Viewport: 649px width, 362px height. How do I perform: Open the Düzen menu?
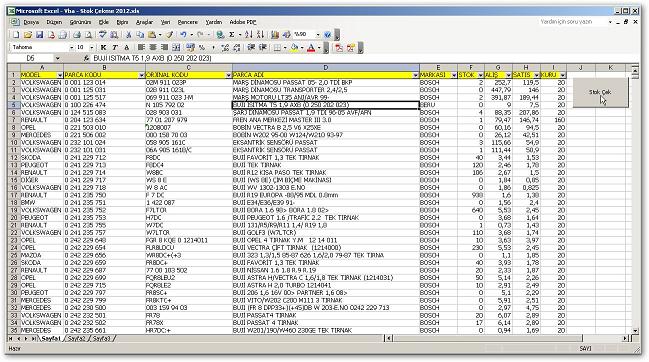click(x=54, y=22)
